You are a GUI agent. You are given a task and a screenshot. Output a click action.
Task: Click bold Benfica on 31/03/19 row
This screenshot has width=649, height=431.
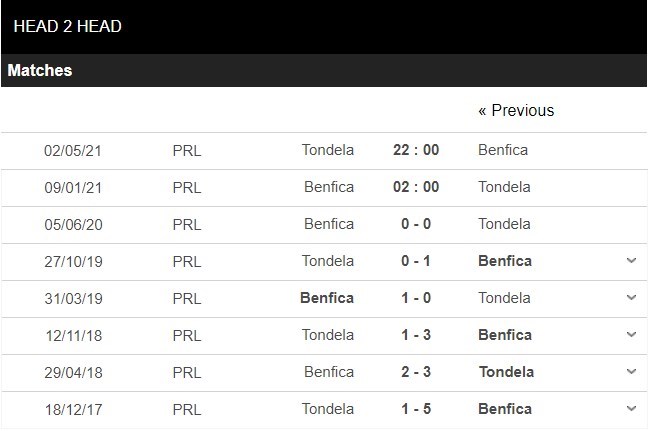(x=326, y=298)
